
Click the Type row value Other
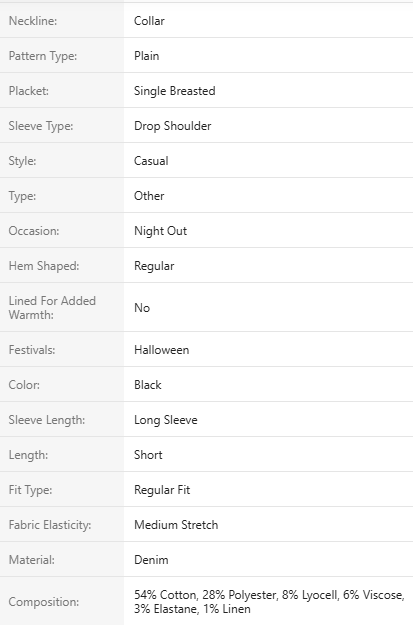(149, 196)
